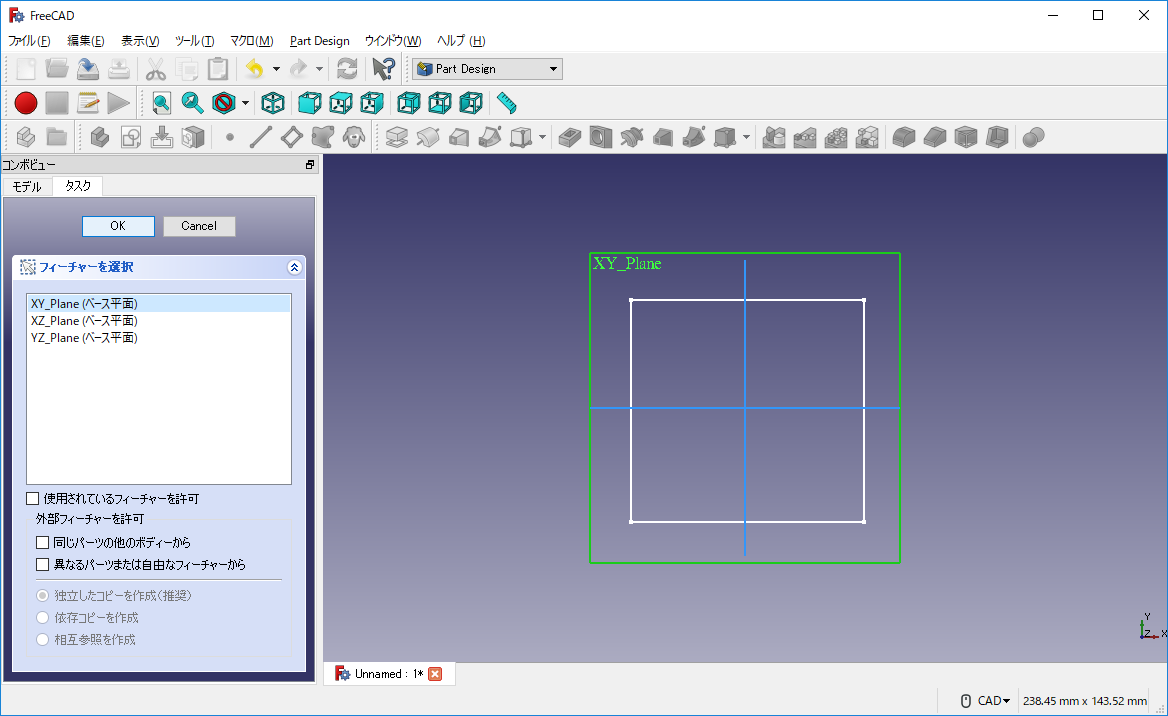Select 依存コピーを作成 radio button

tap(42, 618)
